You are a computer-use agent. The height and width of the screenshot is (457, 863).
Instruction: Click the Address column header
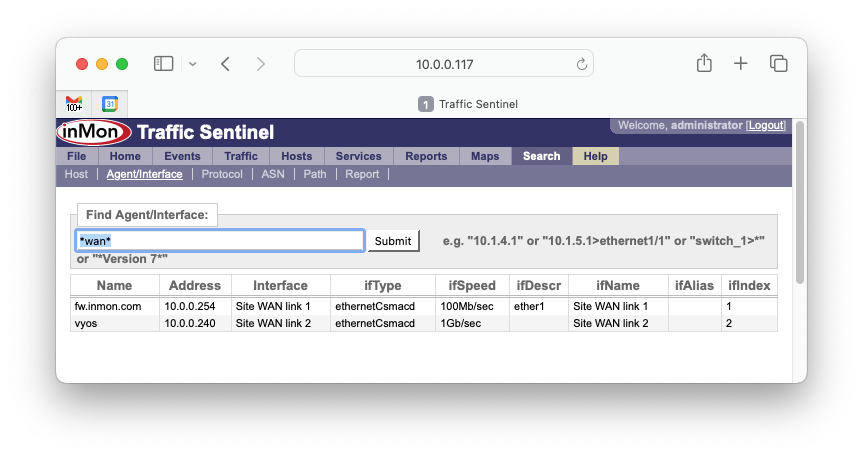pos(195,286)
